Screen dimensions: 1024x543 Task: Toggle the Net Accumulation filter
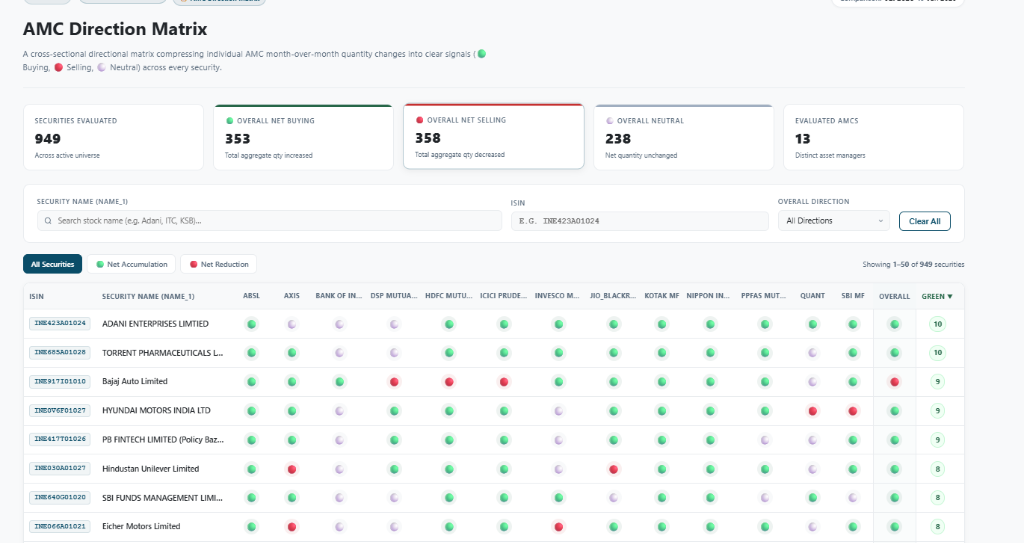(x=131, y=264)
